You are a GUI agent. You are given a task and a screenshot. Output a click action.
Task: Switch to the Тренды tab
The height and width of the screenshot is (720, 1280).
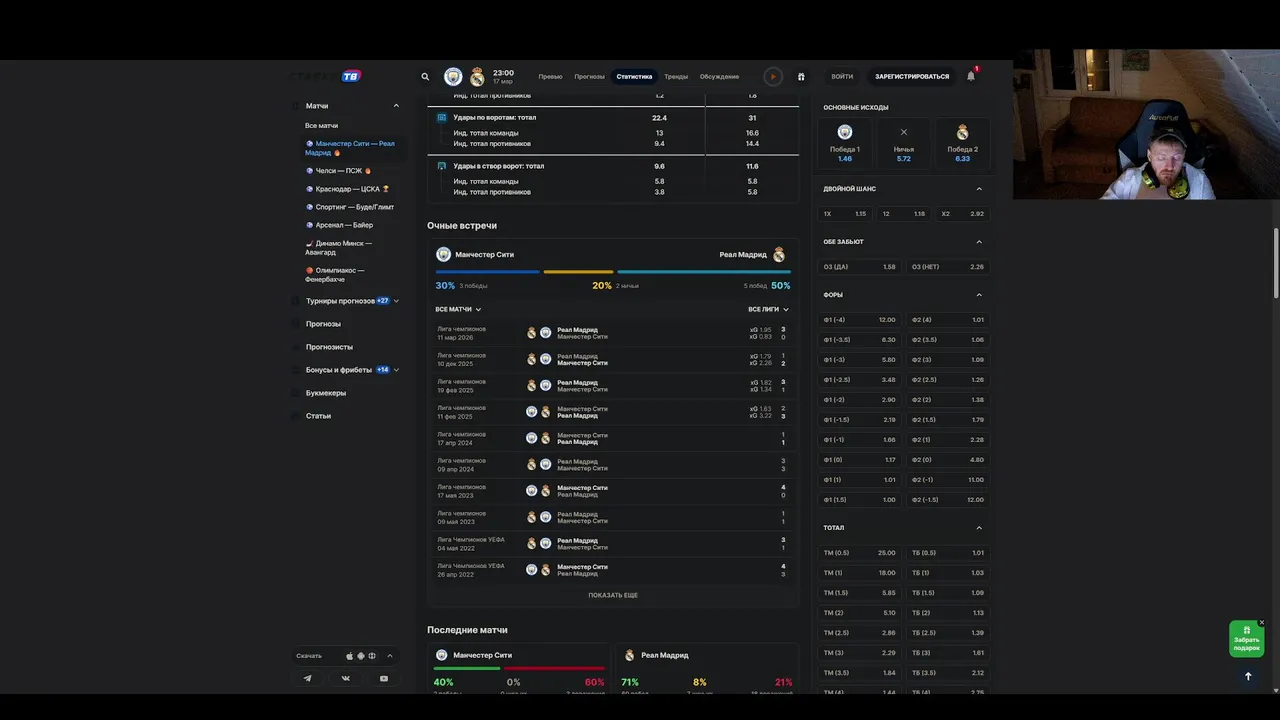point(676,77)
